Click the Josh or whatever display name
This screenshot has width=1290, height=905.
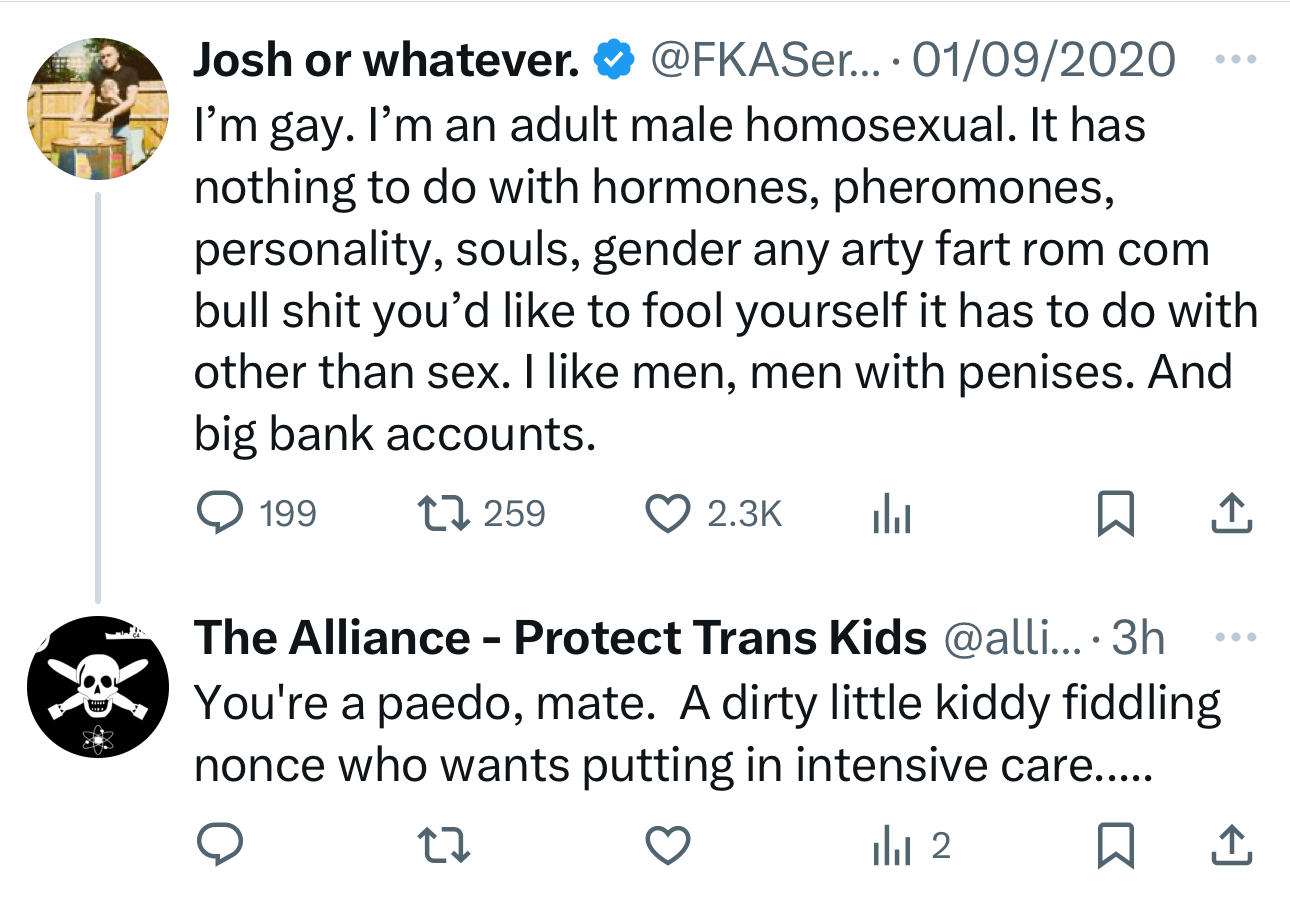point(386,61)
